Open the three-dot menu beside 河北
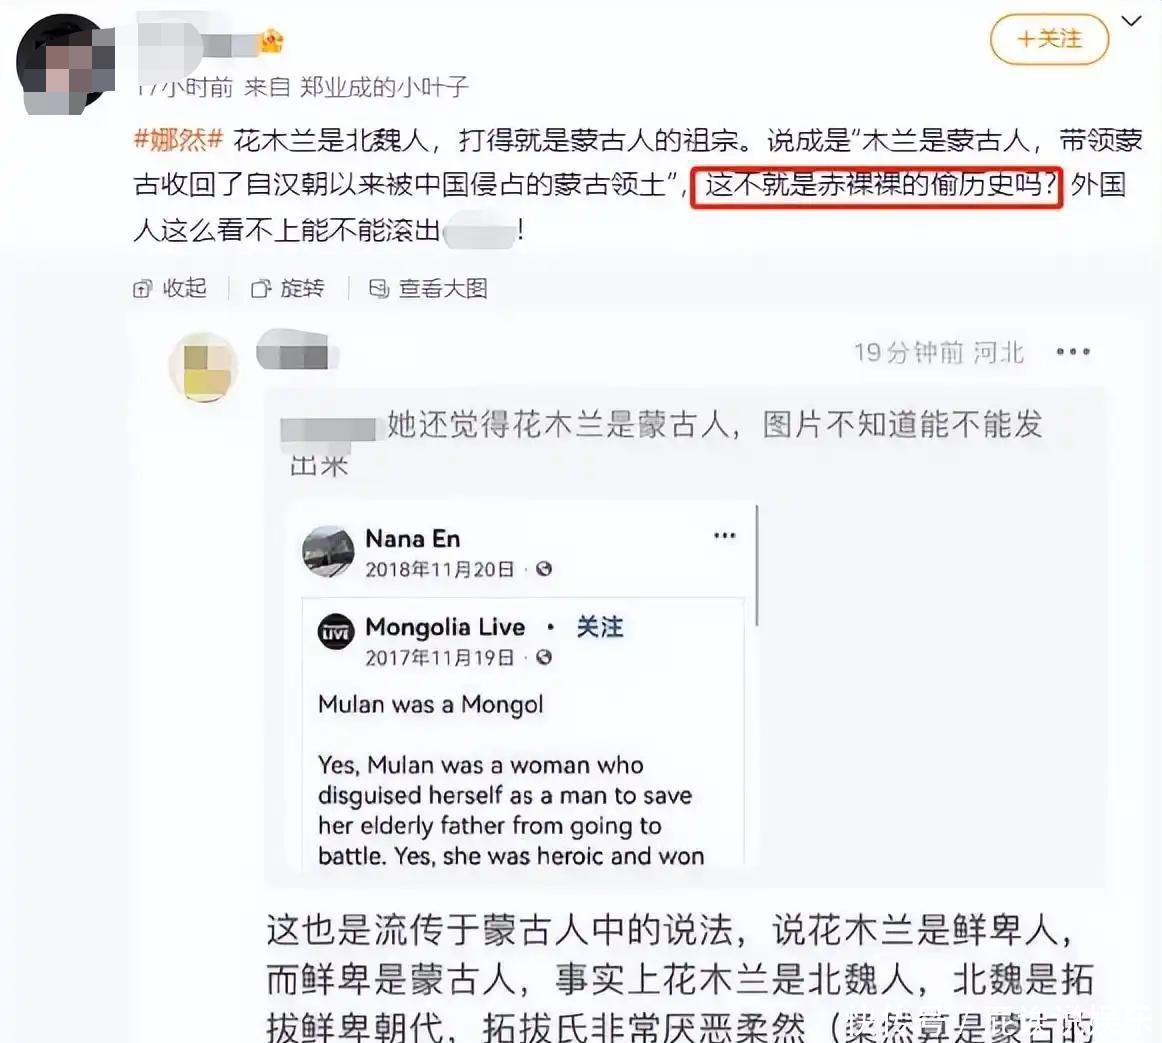 coord(1073,351)
